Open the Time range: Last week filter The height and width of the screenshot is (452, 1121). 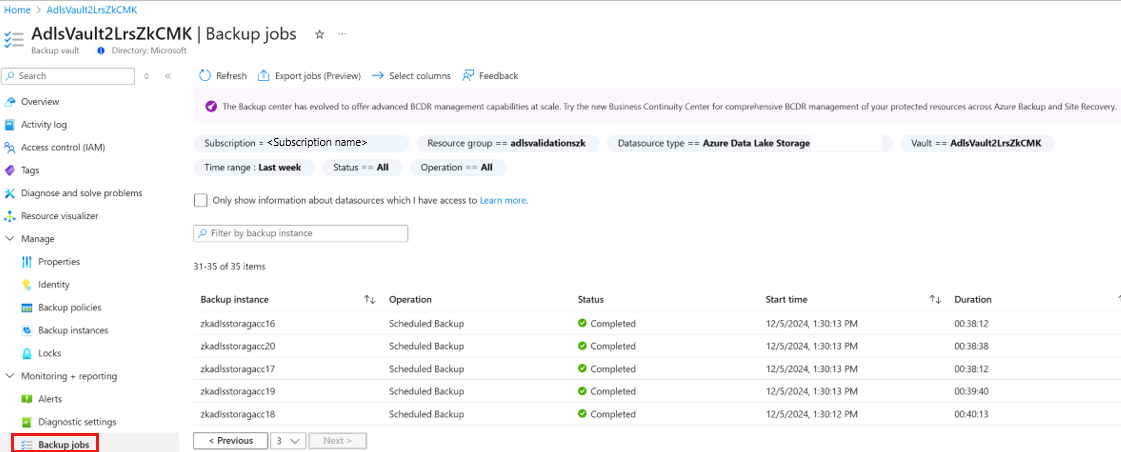(x=255, y=167)
